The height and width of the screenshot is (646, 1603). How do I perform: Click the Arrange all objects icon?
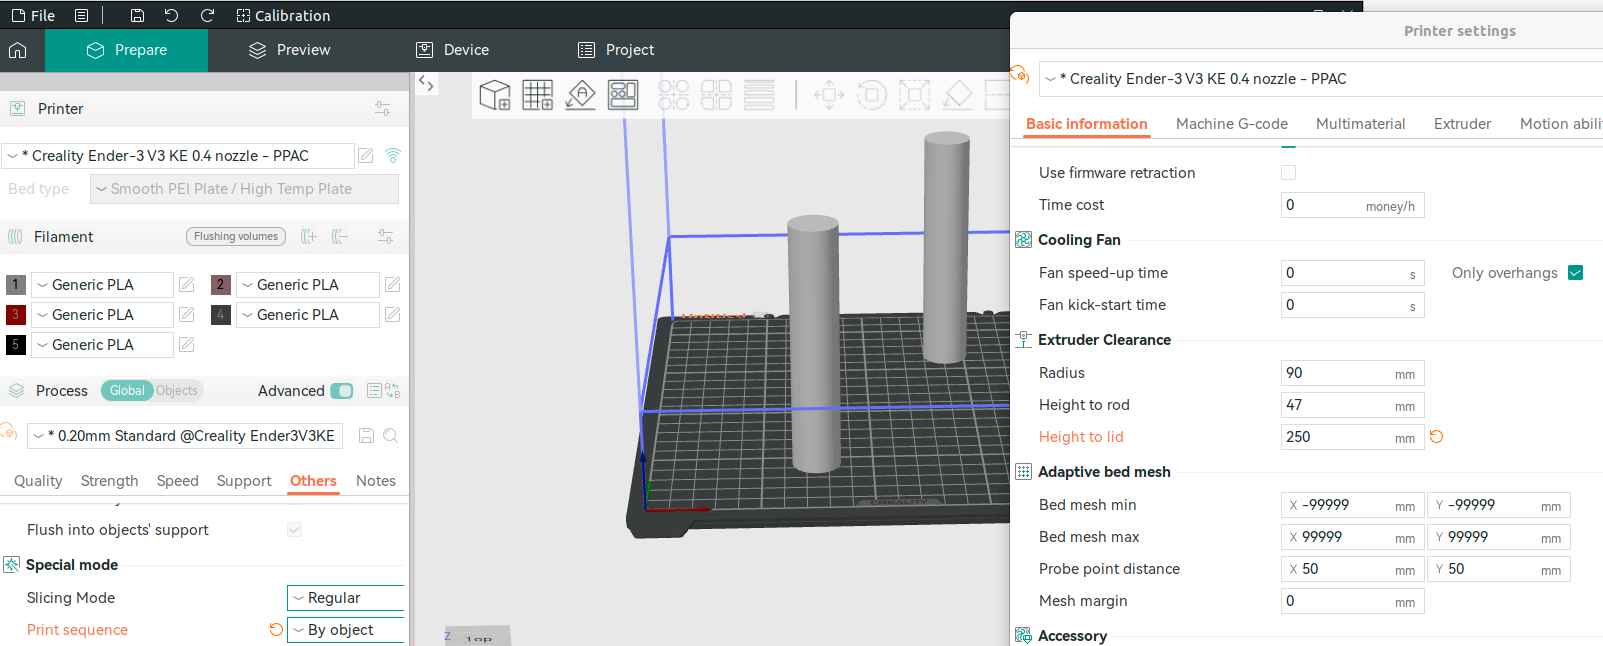624,95
